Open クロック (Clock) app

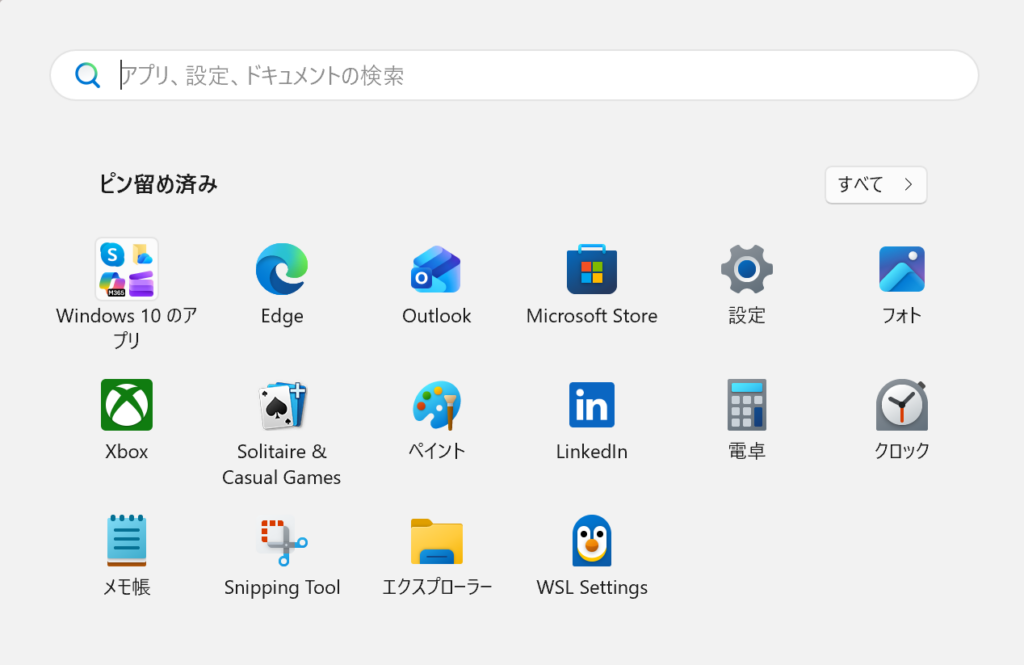point(902,405)
